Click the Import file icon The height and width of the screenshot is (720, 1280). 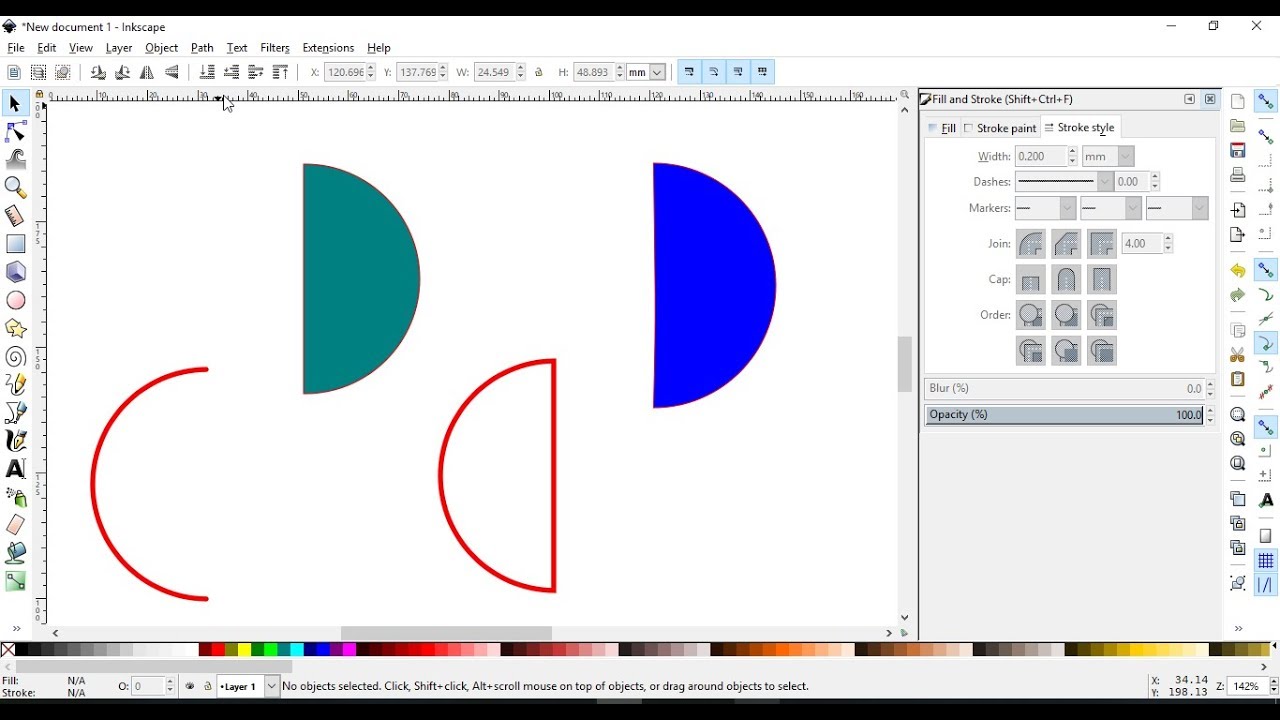pos(1238,211)
